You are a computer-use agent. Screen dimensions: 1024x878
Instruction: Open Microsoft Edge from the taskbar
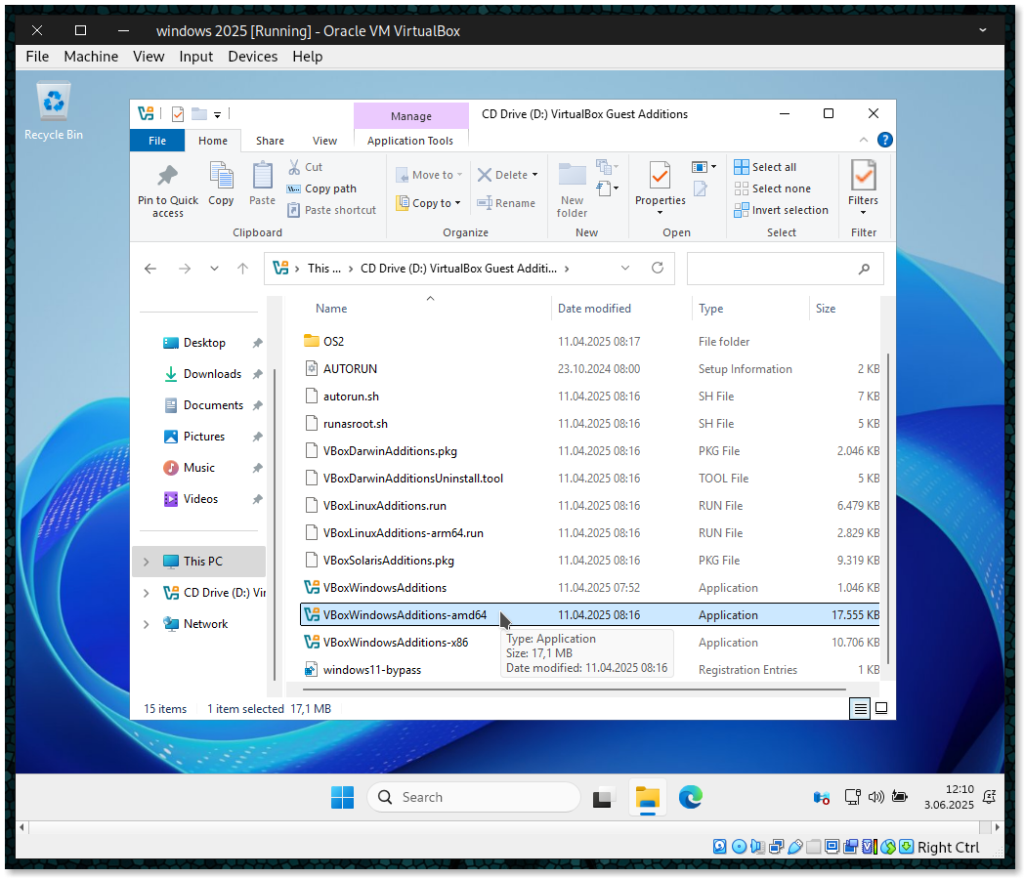coord(690,797)
